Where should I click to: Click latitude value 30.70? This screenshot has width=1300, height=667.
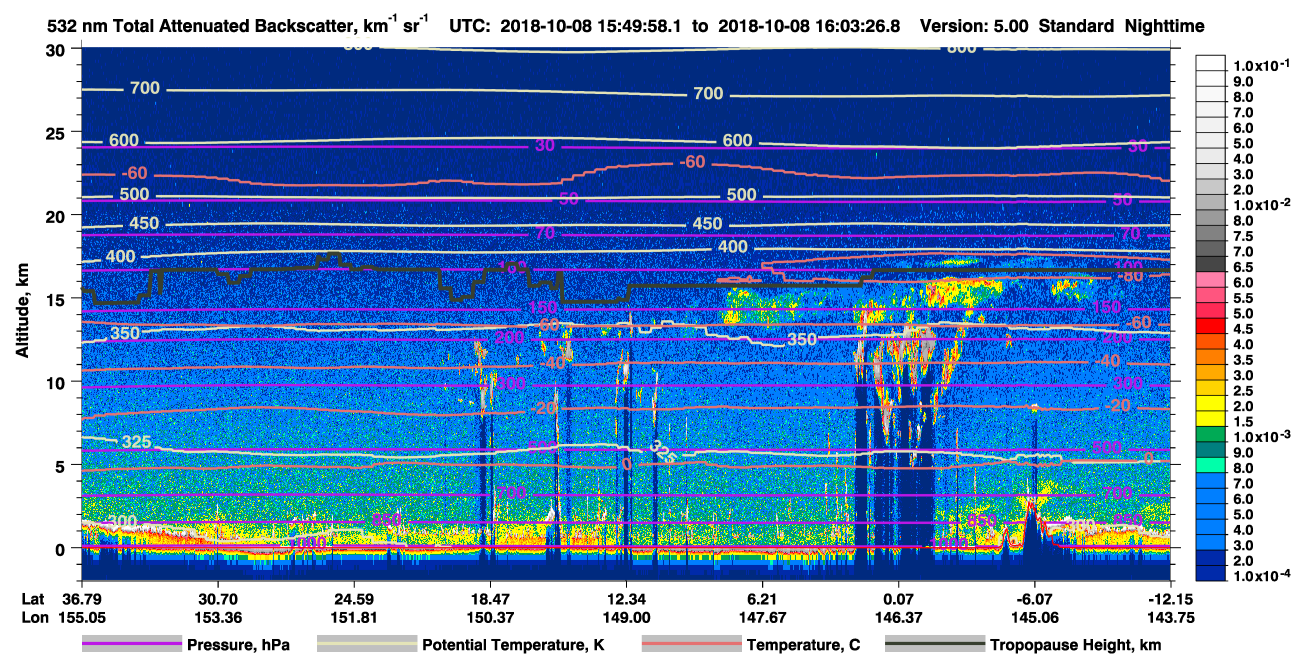pos(217,598)
